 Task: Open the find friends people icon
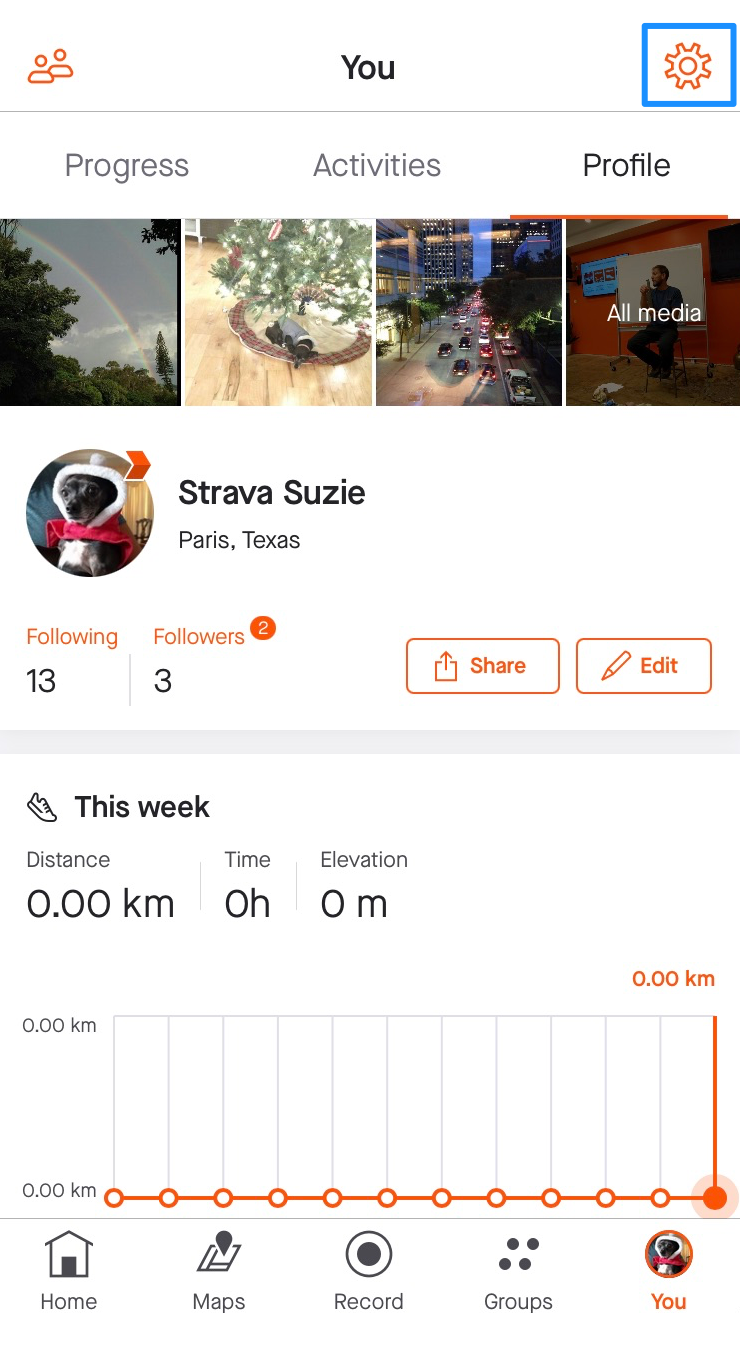point(50,66)
